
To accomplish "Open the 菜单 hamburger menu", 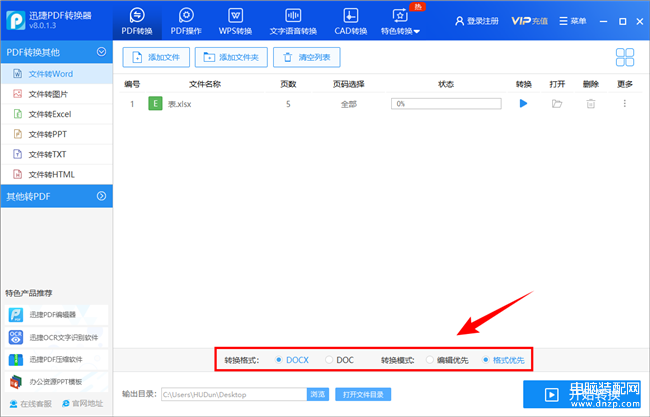I will pos(573,21).
